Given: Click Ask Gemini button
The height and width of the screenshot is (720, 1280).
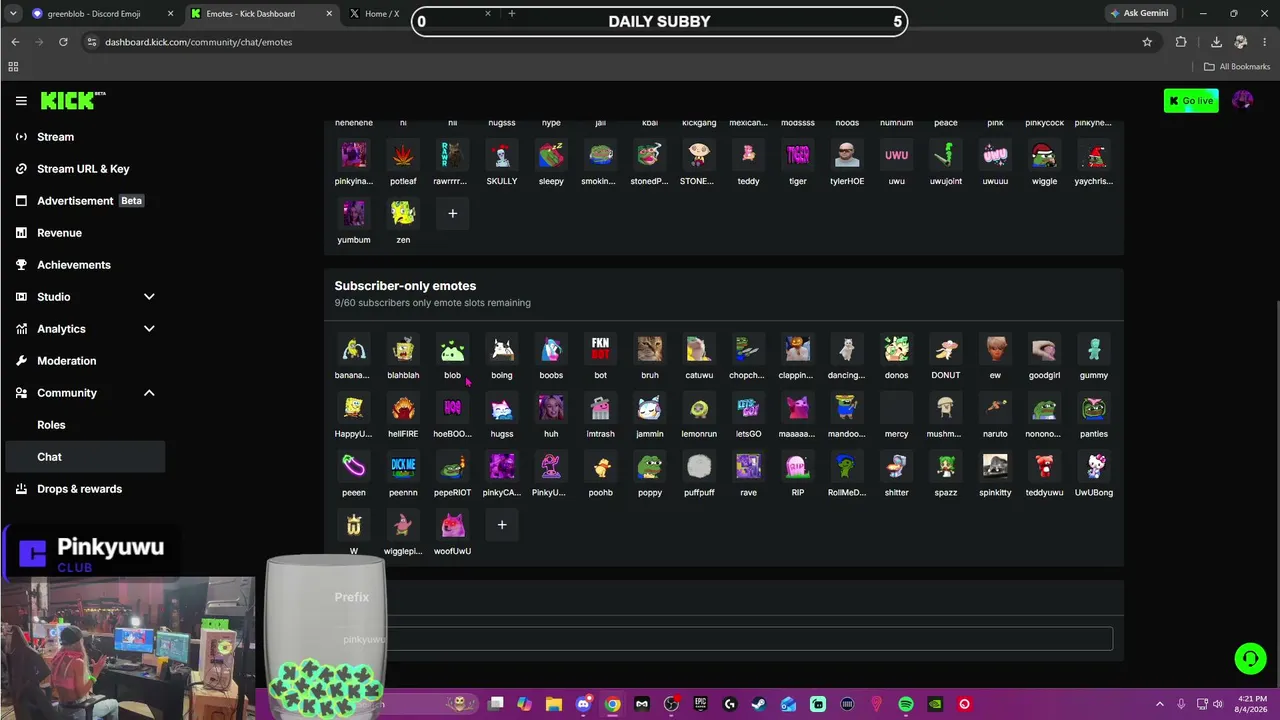Looking at the screenshot, I should pyautogui.click(x=1139, y=13).
